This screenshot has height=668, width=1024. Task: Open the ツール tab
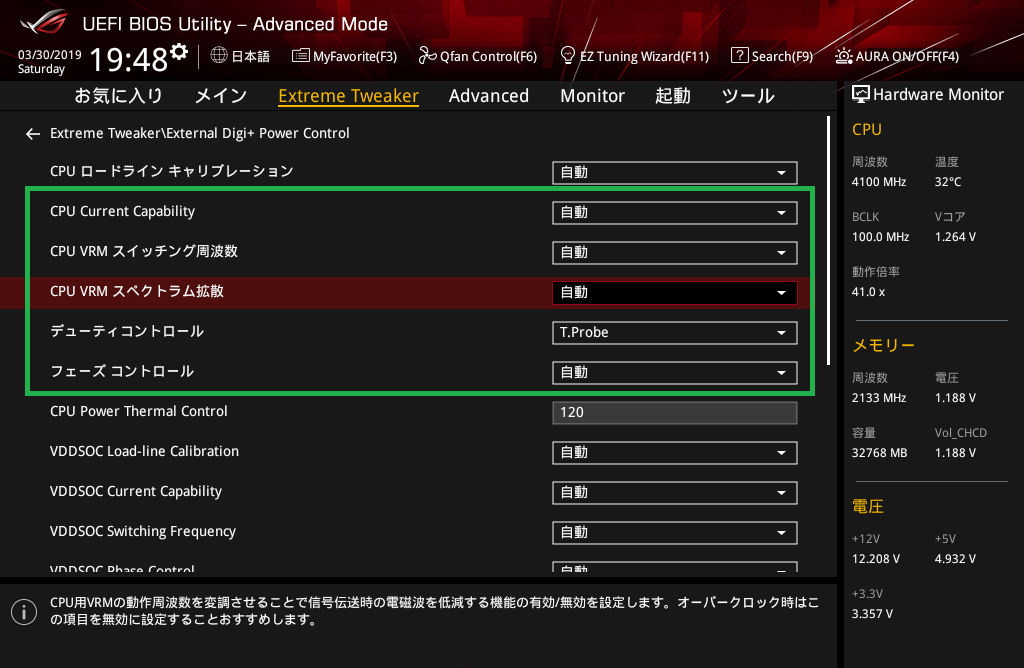748,96
